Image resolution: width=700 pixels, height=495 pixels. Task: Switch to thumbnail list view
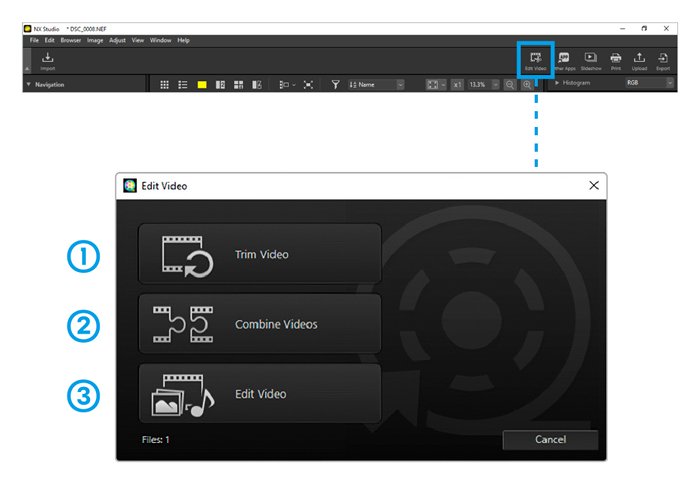[183, 85]
